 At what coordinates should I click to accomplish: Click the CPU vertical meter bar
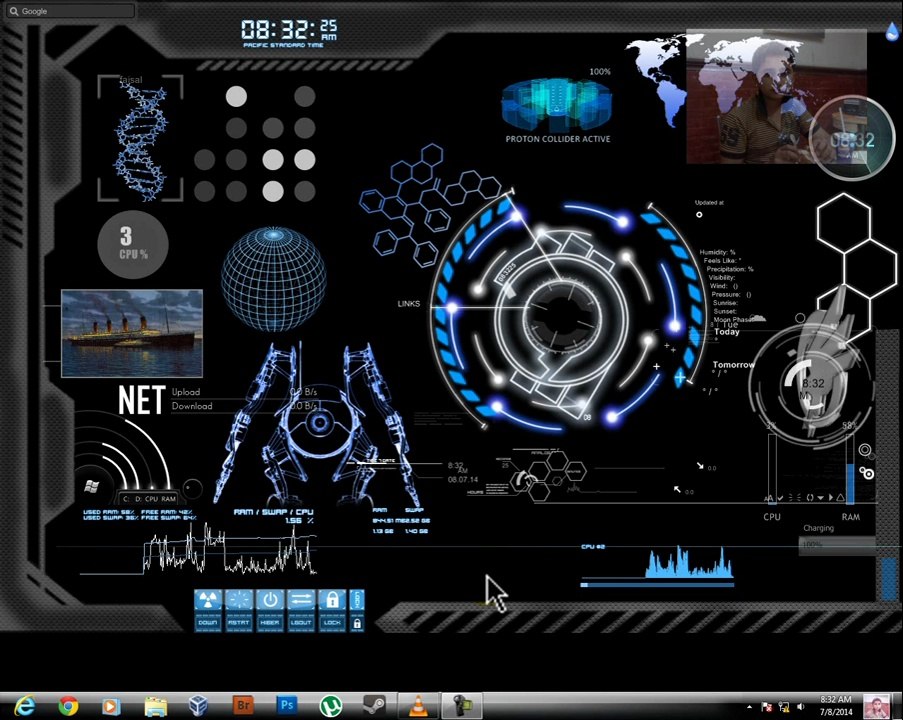pos(772,469)
